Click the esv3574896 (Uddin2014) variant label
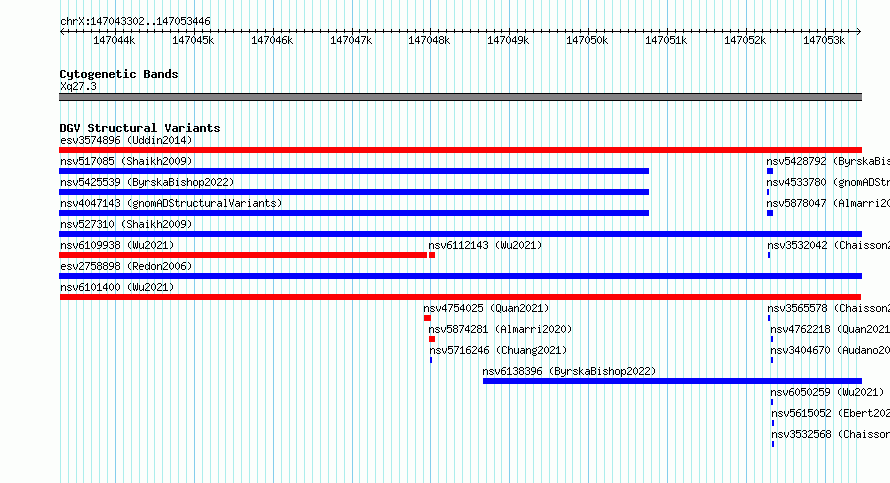The image size is (890, 483). point(126,140)
